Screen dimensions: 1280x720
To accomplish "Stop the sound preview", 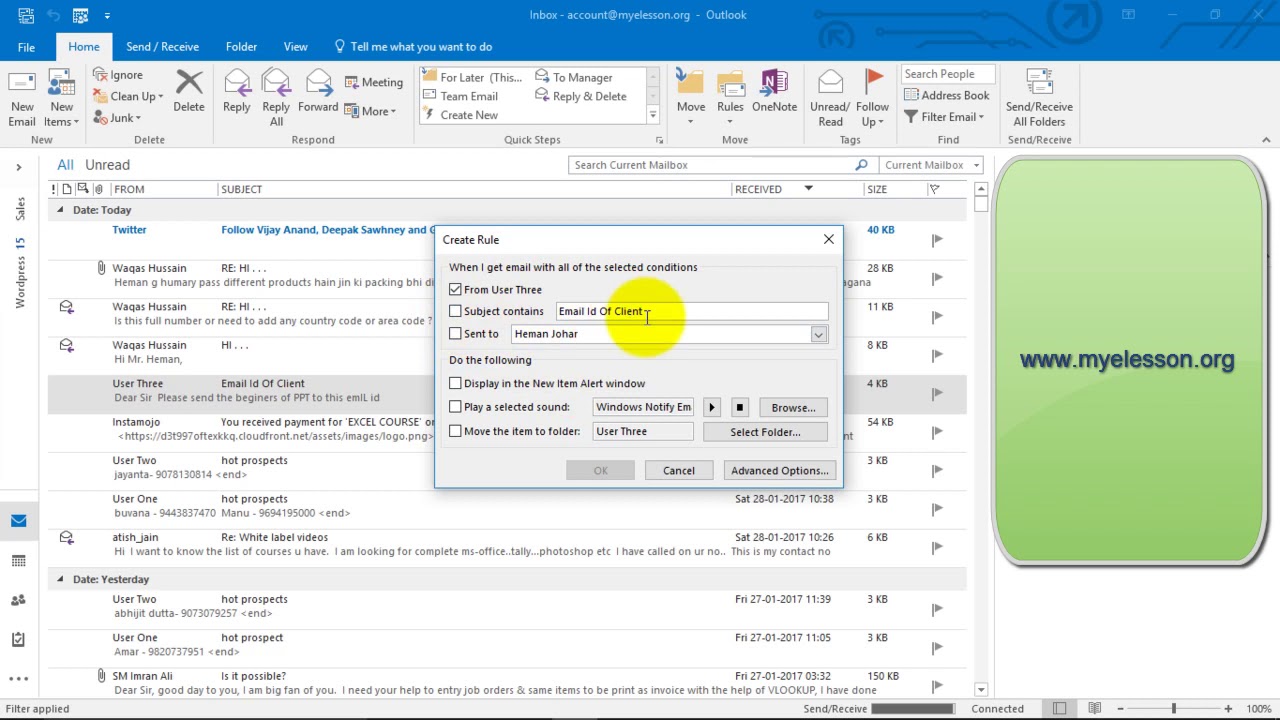I will 739,407.
